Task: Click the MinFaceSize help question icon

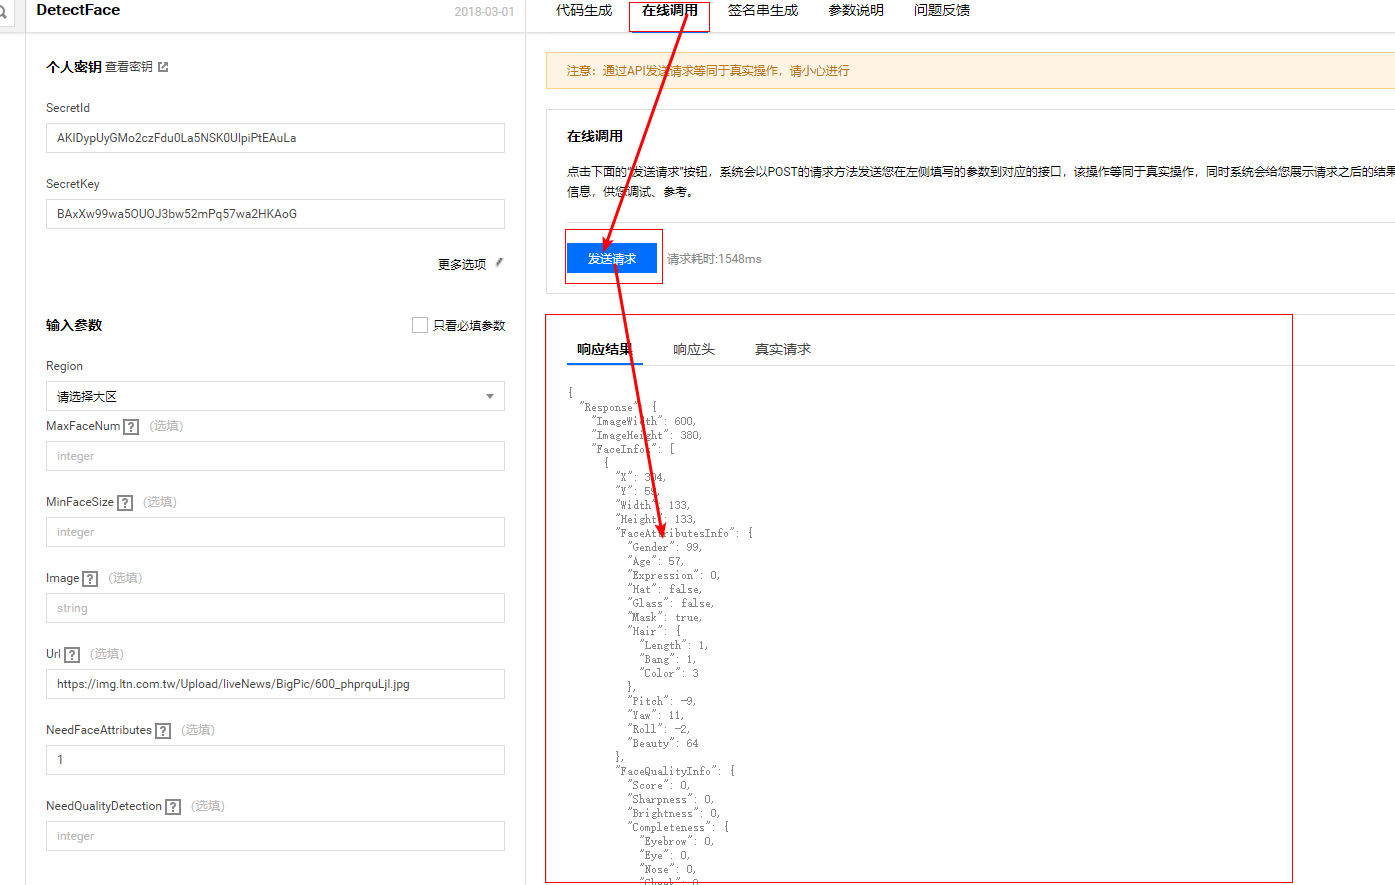Action: point(125,503)
